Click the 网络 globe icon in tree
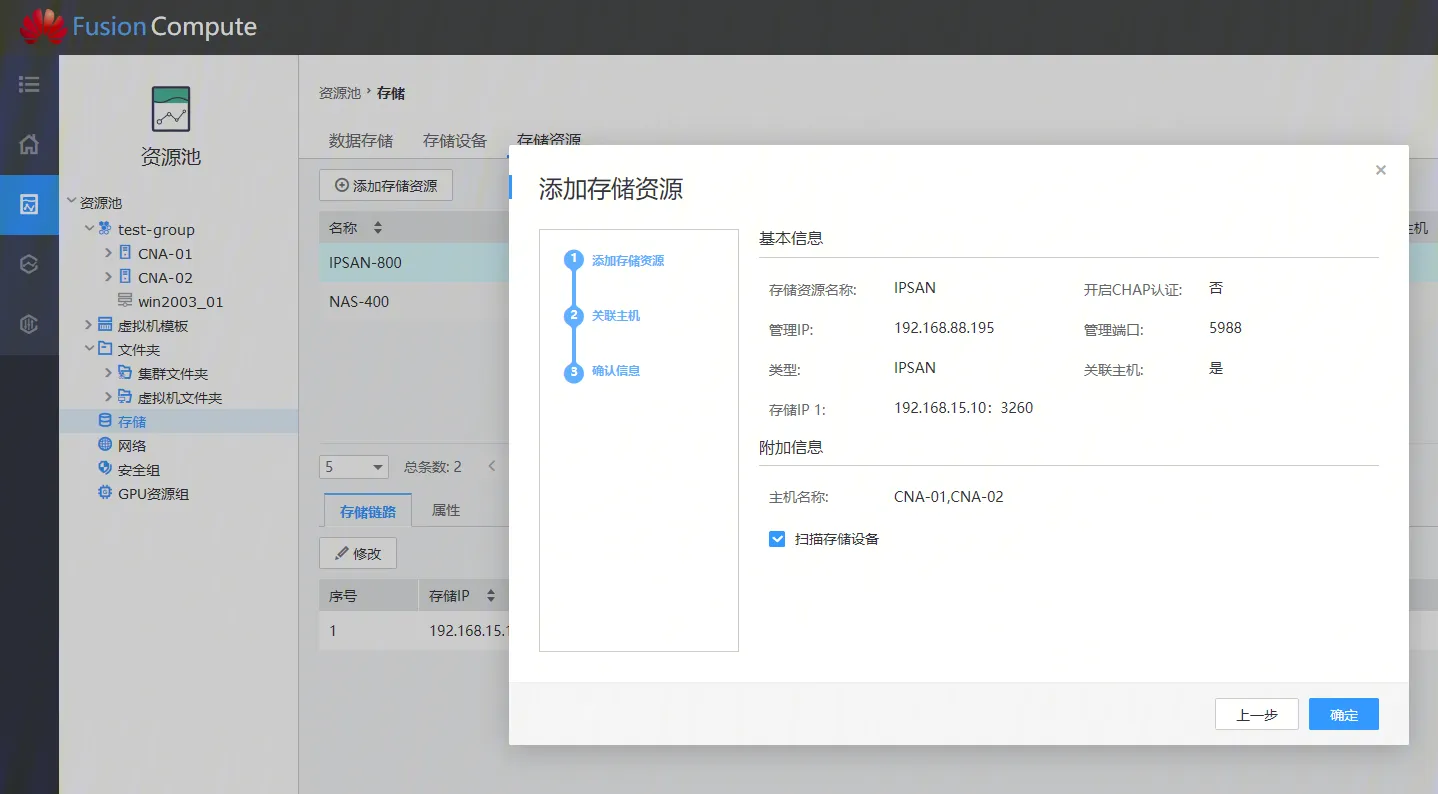Screen dimensions: 1438x794 click(105, 445)
